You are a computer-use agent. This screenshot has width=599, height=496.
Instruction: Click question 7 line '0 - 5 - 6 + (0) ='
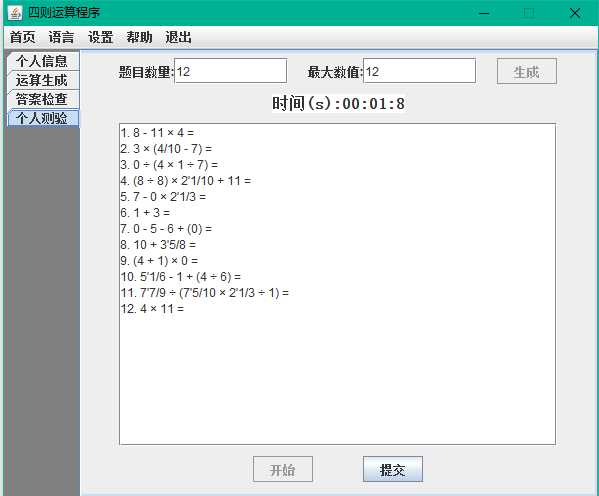coord(166,229)
